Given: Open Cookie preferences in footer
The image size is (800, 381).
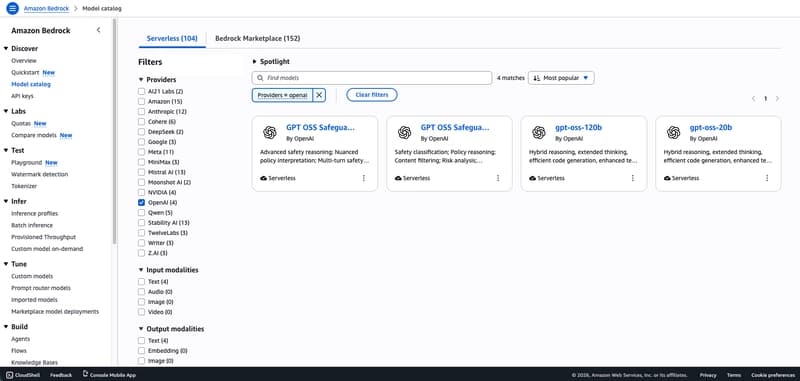Looking at the screenshot, I should click(x=773, y=375).
